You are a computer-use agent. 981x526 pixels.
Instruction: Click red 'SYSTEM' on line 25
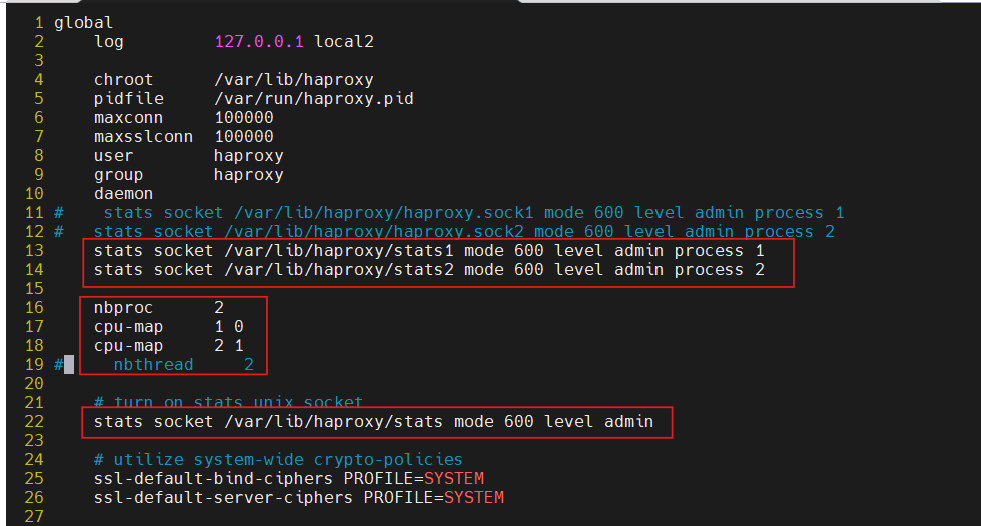pyautogui.click(x=454, y=479)
